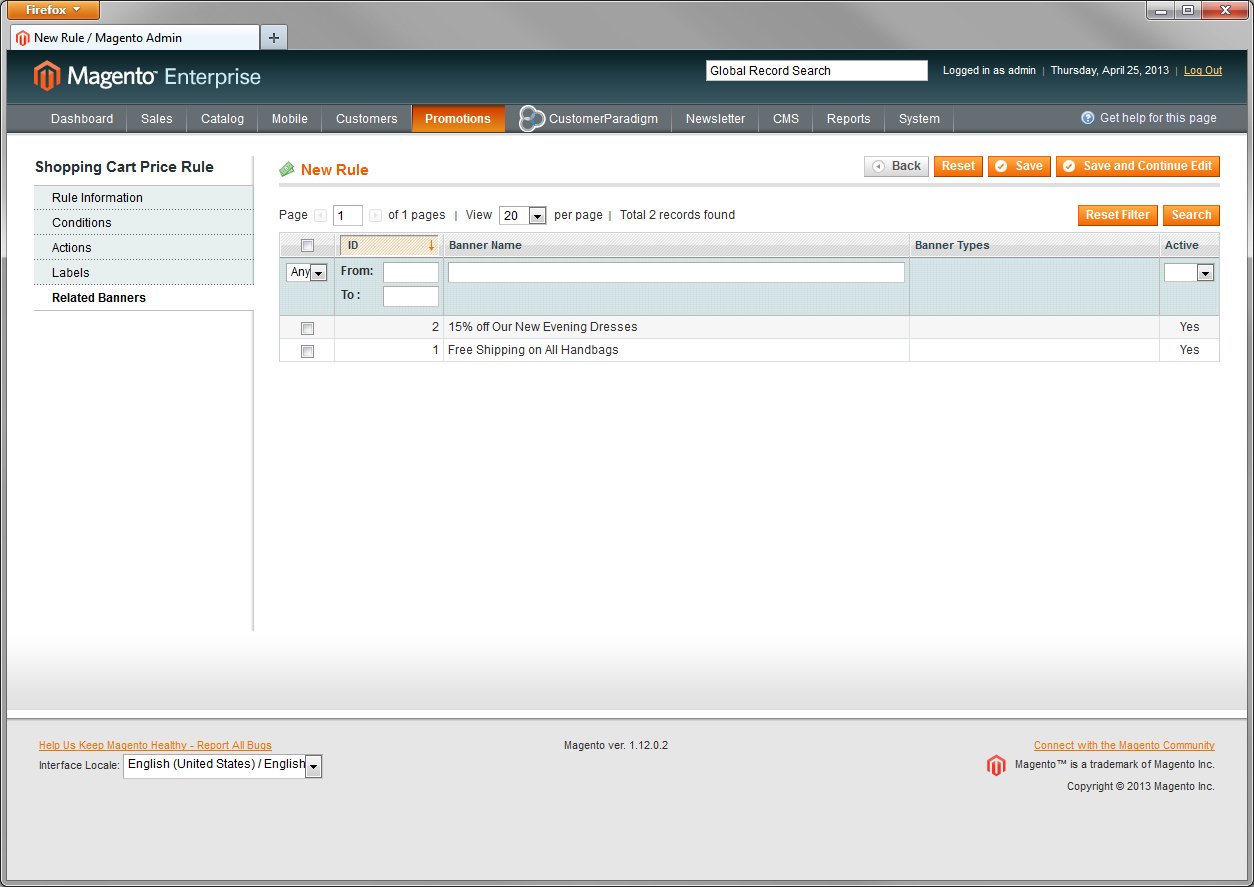
Task: Click the ID To filter field
Action: tap(411, 296)
